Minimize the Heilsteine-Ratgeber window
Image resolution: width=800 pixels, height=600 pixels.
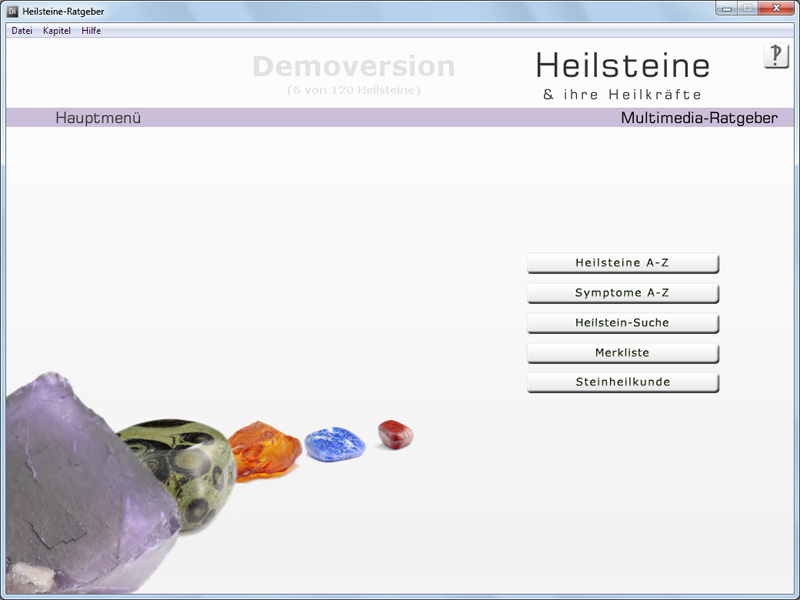coord(725,9)
